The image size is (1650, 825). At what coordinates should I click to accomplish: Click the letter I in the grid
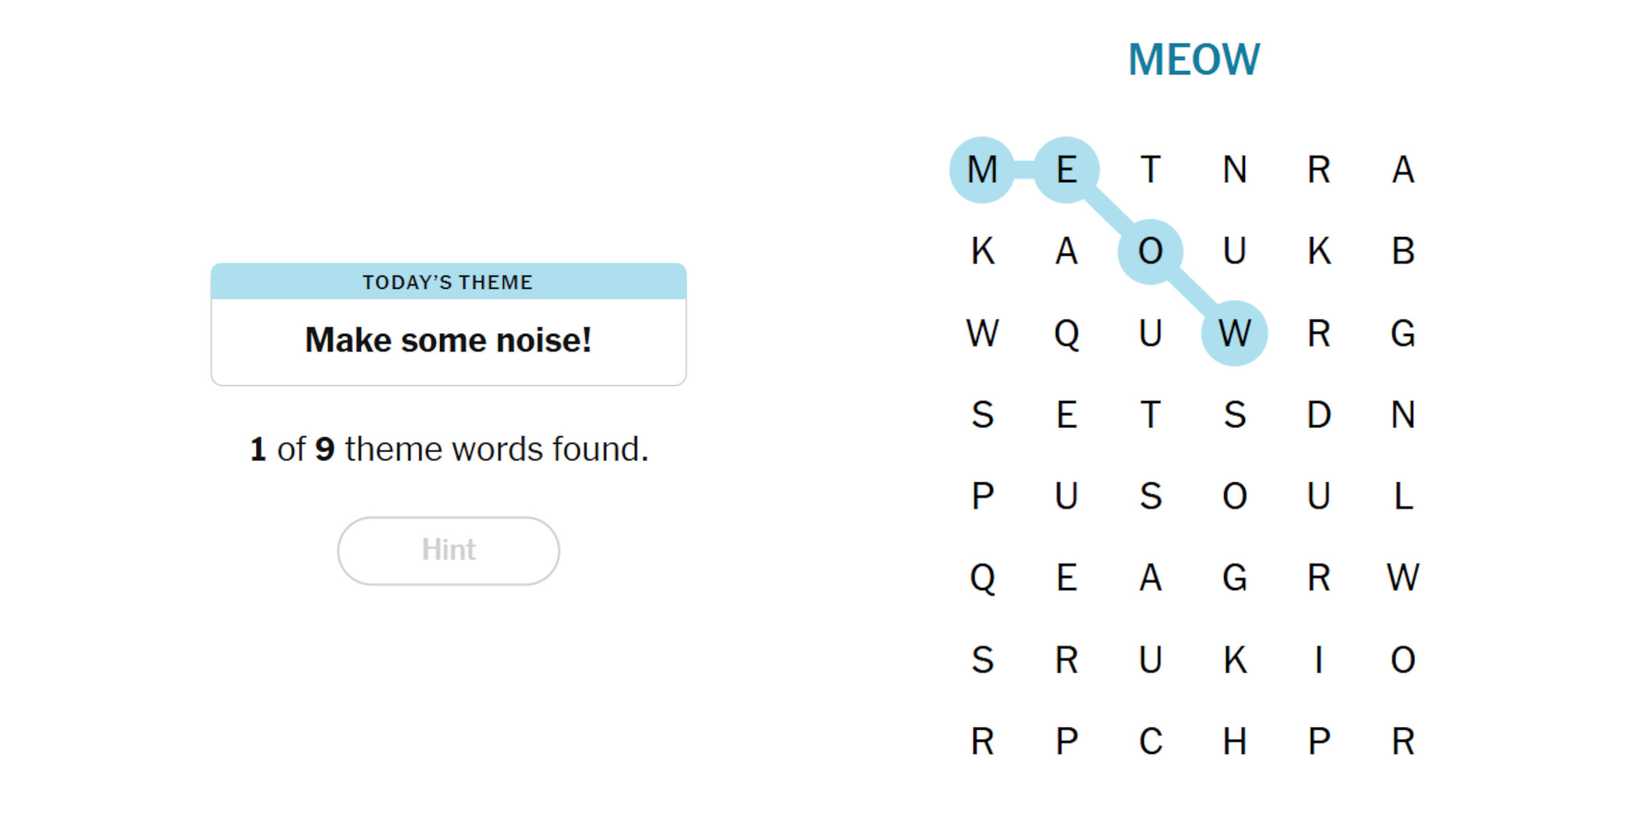click(1318, 660)
